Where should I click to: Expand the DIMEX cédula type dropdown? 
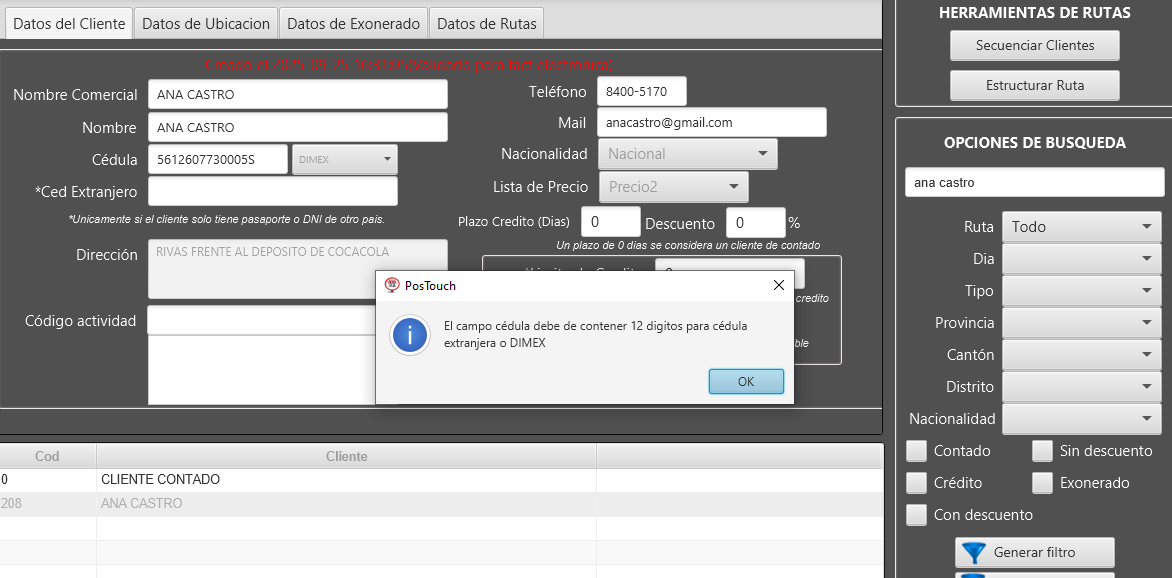tap(344, 159)
